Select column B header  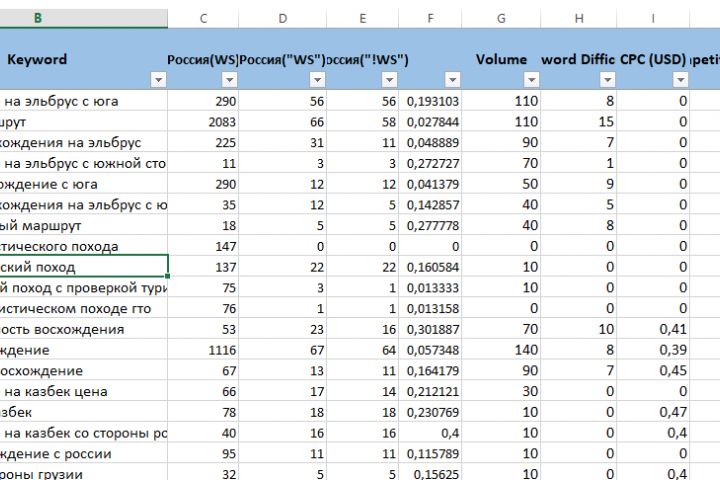84,18
